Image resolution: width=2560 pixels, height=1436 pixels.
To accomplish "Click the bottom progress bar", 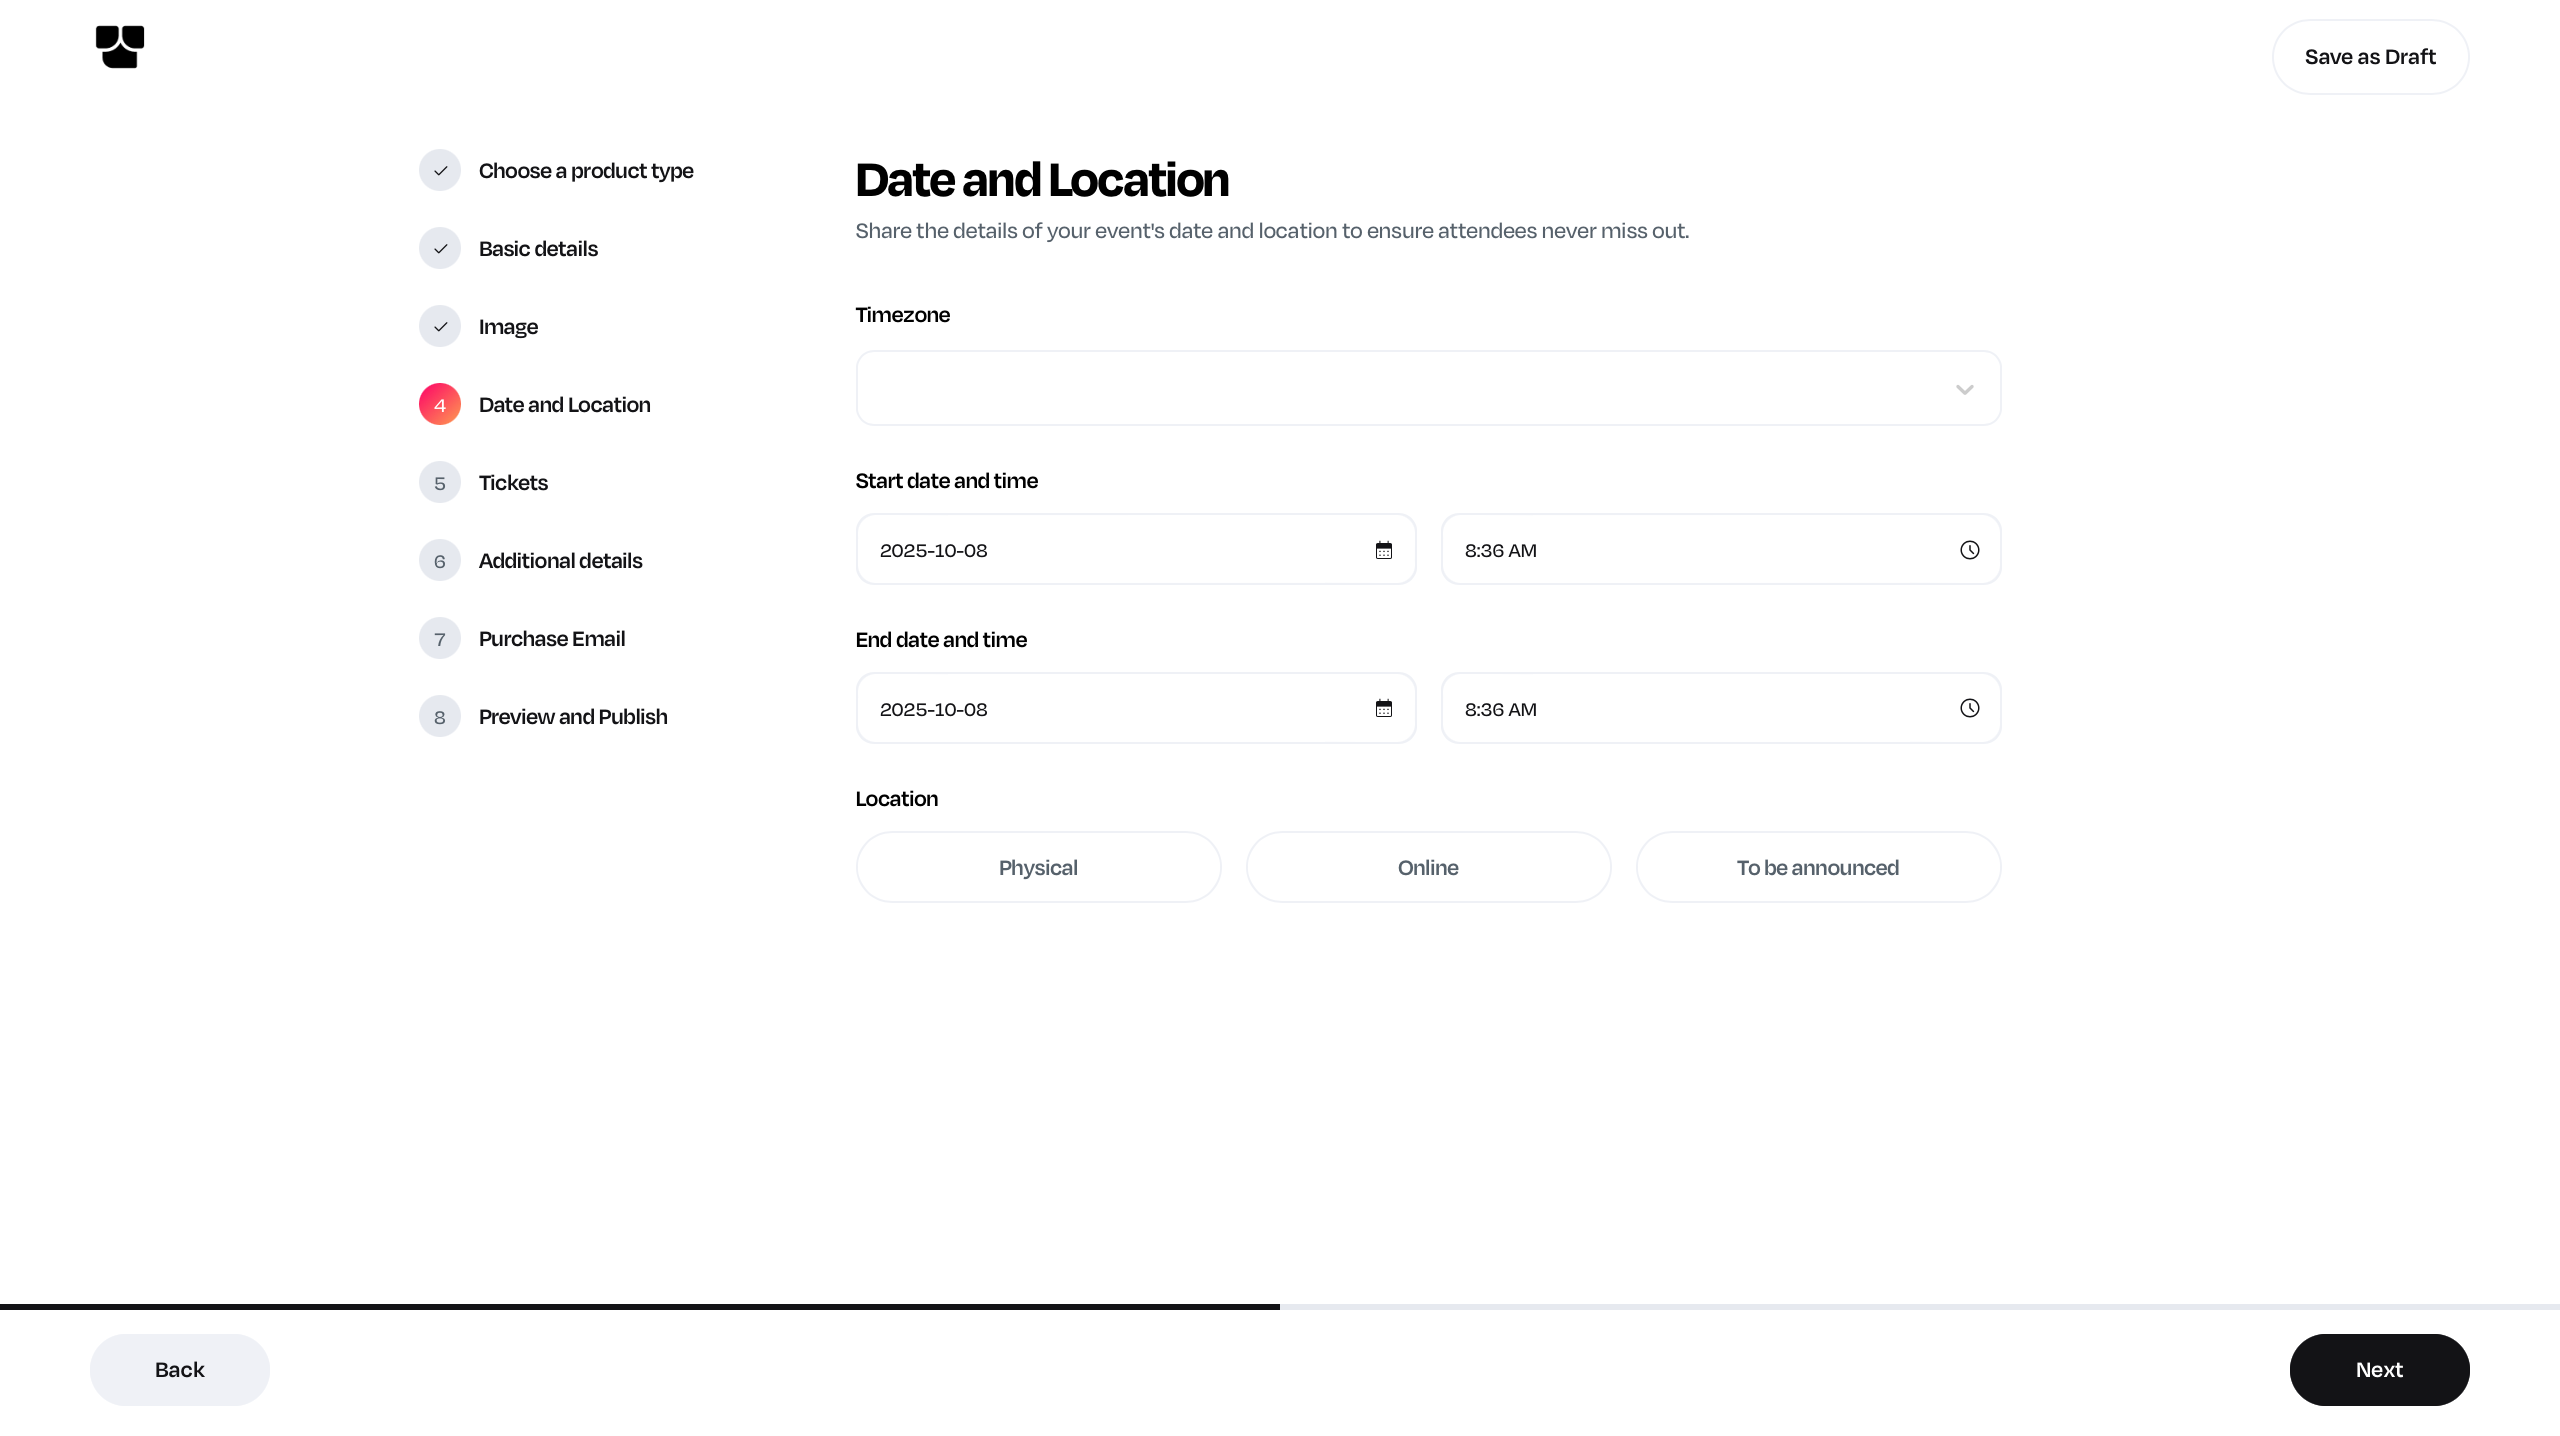I will point(1280,1306).
